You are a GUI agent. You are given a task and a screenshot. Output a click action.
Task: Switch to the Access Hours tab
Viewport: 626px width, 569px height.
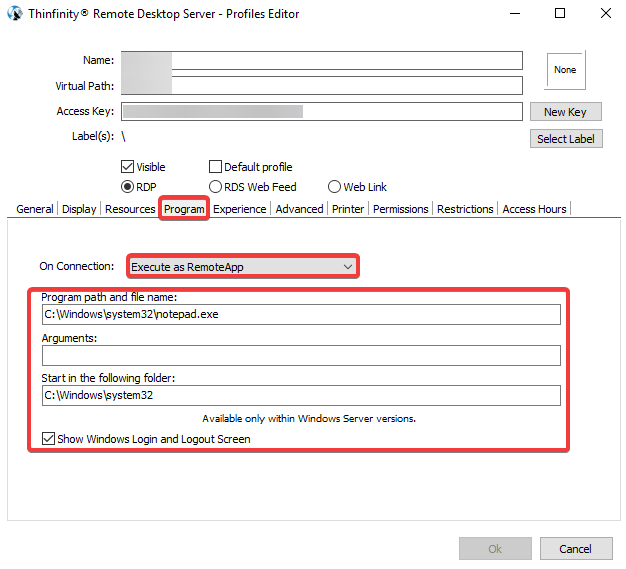(x=534, y=209)
